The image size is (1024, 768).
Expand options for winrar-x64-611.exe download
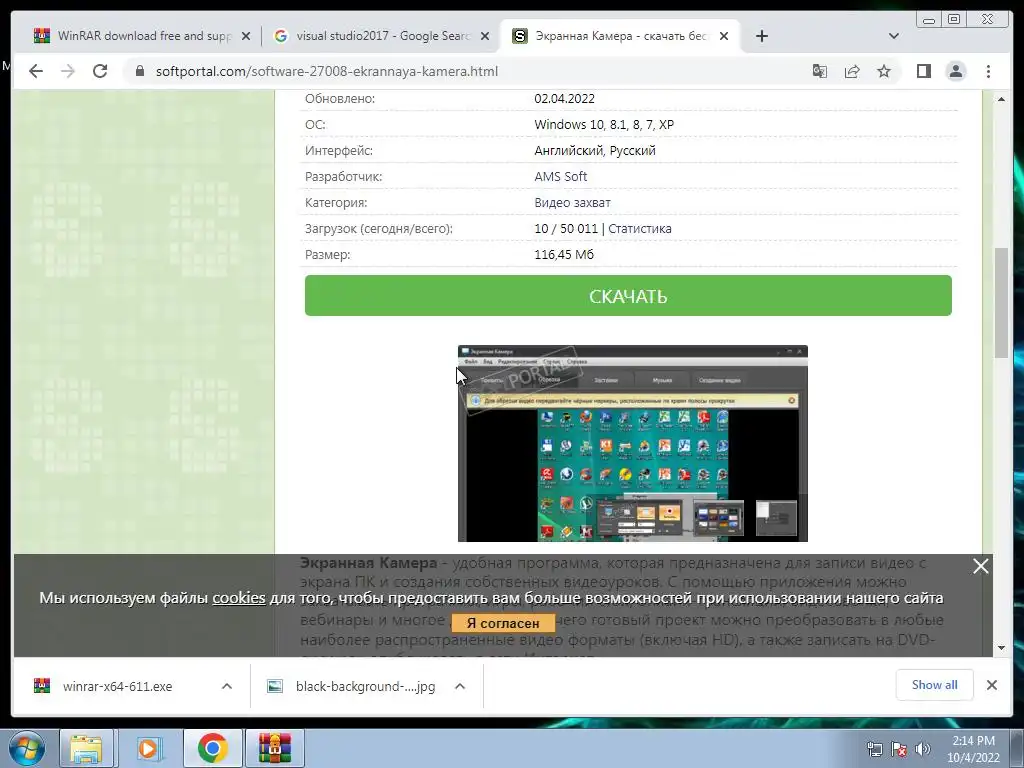pos(227,686)
